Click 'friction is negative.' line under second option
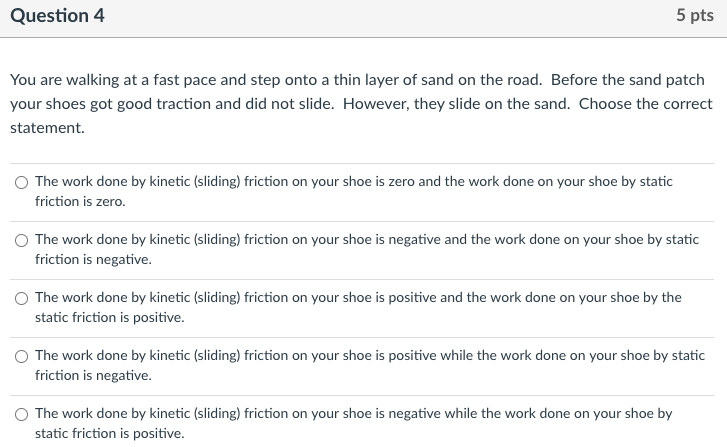Viewport: 727px width, 447px height. [x=93, y=260]
